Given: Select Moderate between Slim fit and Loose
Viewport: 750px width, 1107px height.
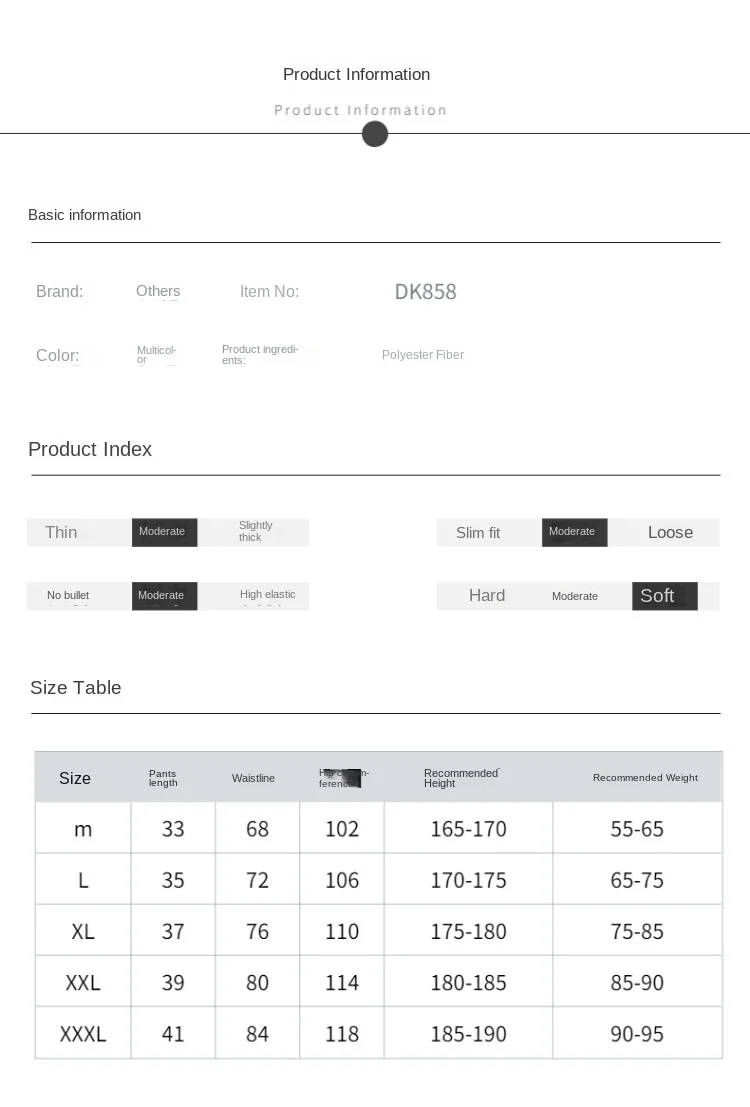Looking at the screenshot, I should [x=574, y=532].
